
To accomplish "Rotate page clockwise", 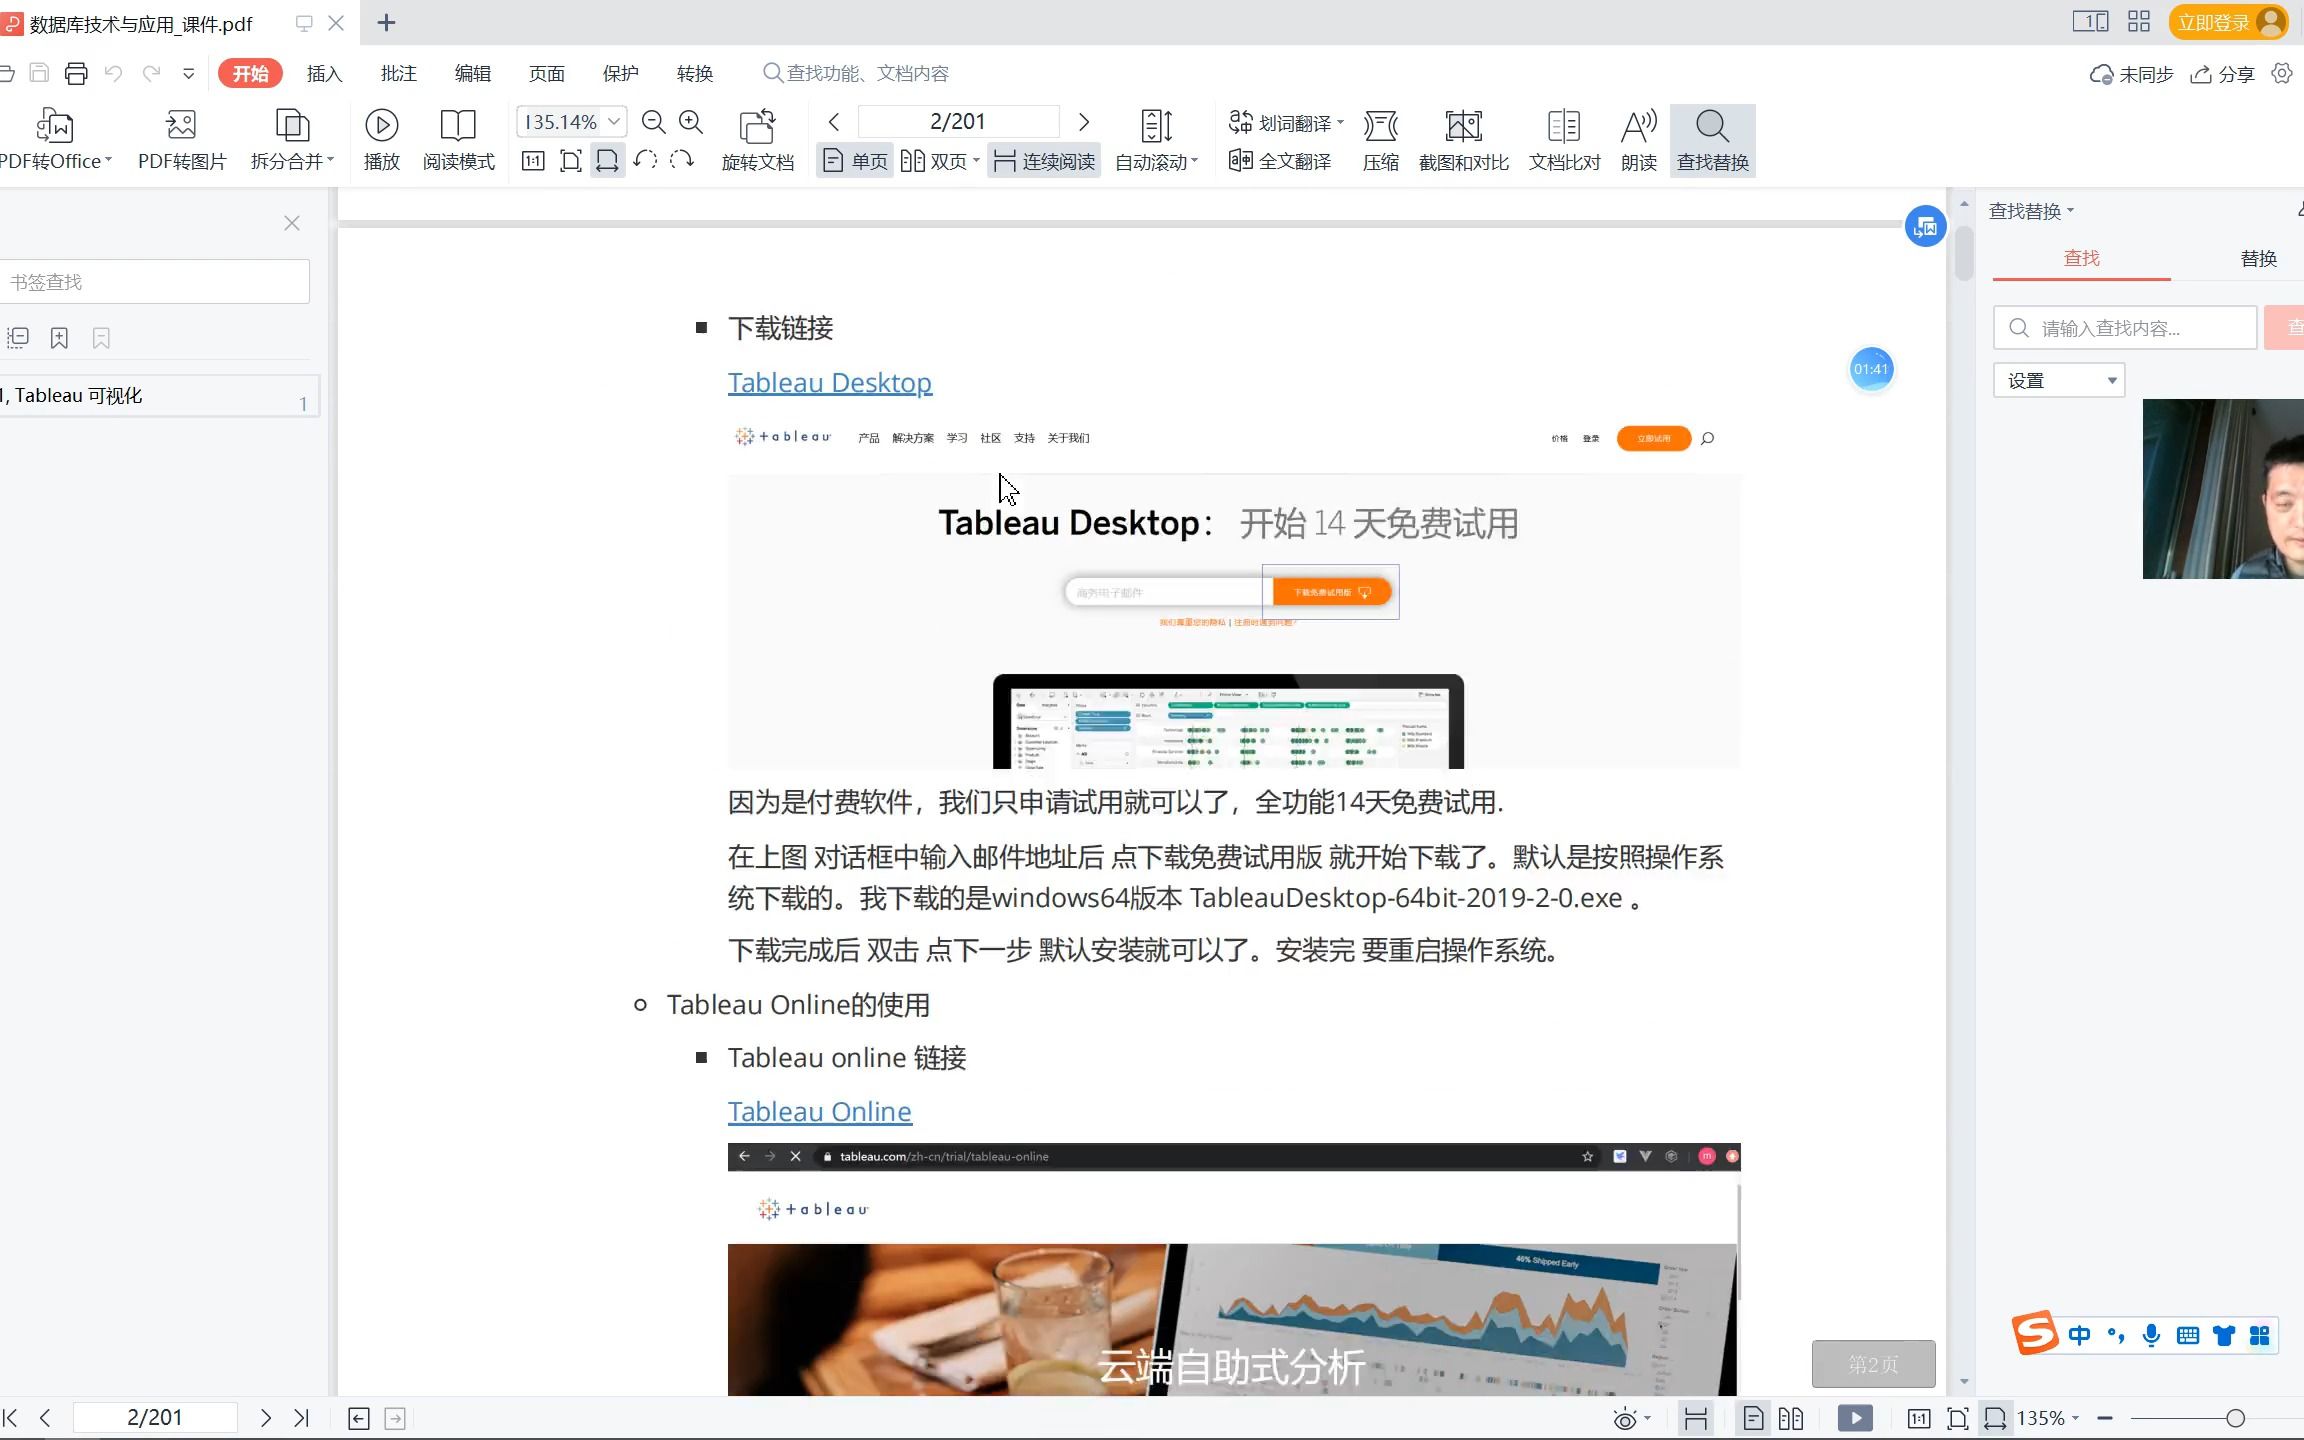I will 682,160.
